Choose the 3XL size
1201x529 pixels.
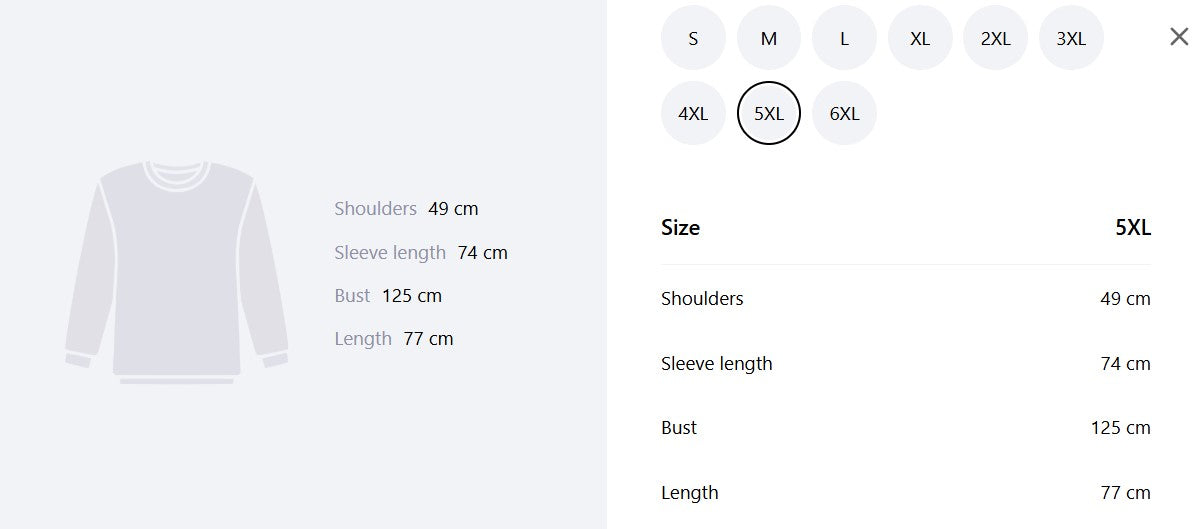(1071, 38)
